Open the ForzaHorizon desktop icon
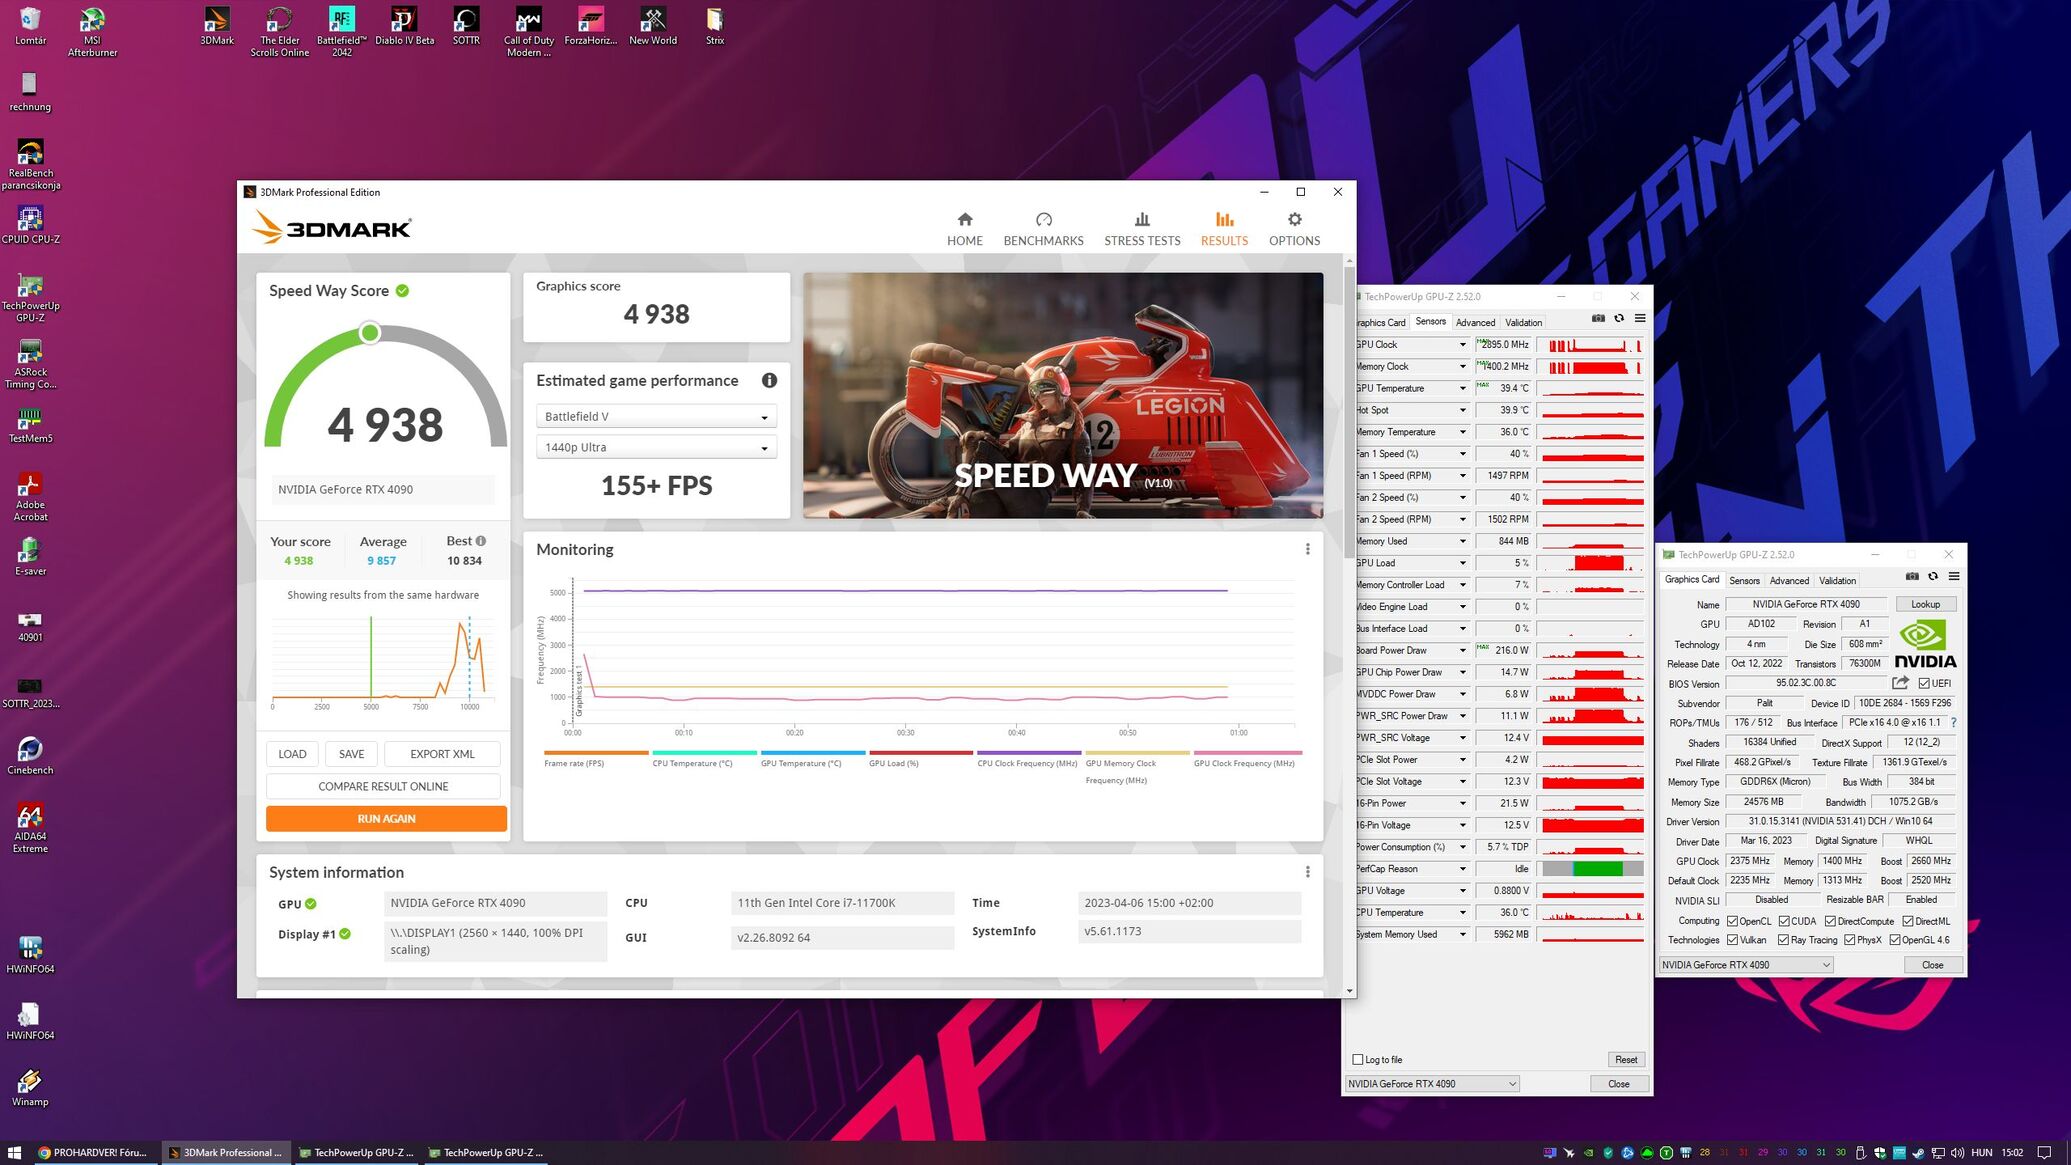This screenshot has width=2071, height=1165. (x=590, y=26)
